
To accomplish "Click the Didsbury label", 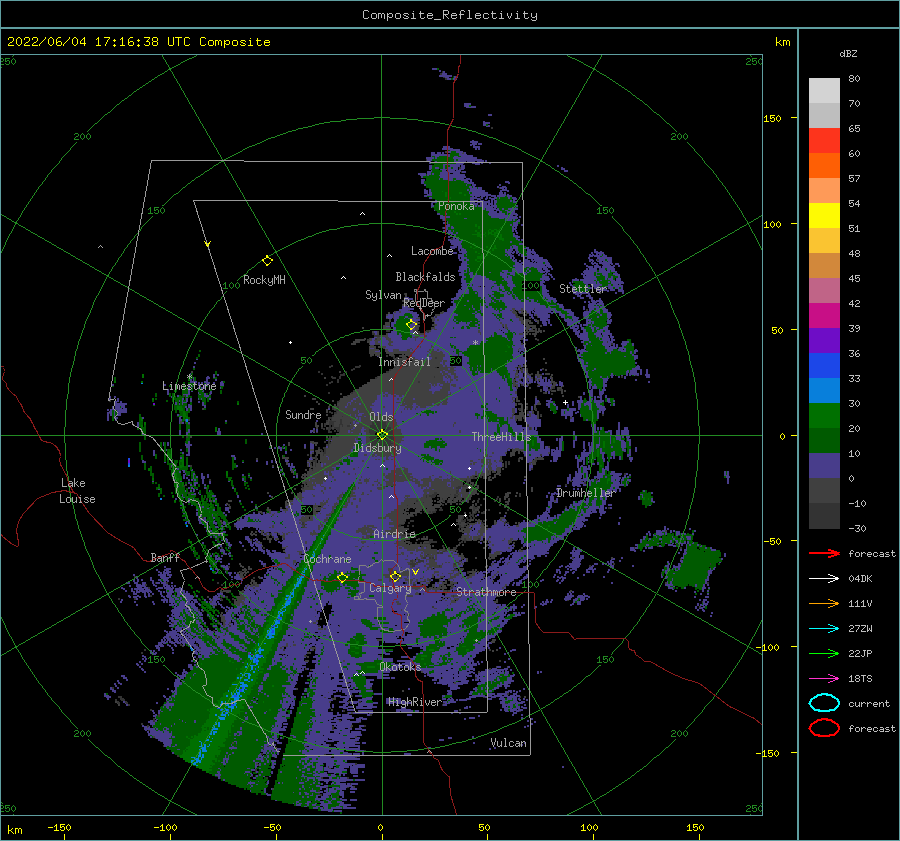I will click(x=378, y=448).
